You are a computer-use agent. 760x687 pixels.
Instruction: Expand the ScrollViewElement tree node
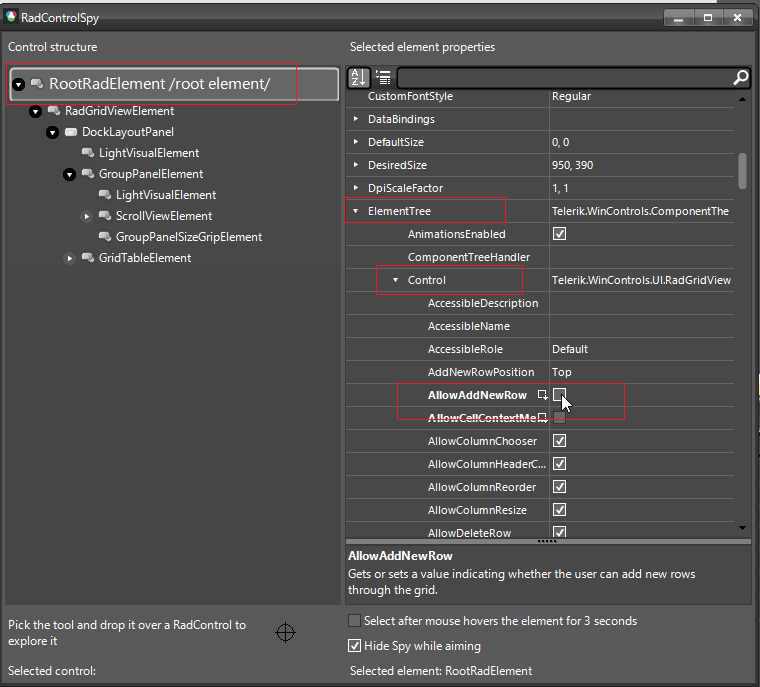click(87, 216)
